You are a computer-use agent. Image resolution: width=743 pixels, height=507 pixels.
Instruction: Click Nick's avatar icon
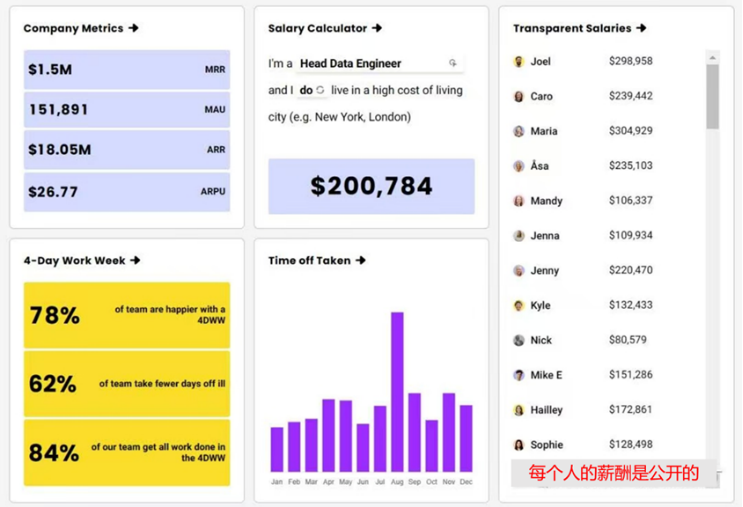tap(519, 340)
